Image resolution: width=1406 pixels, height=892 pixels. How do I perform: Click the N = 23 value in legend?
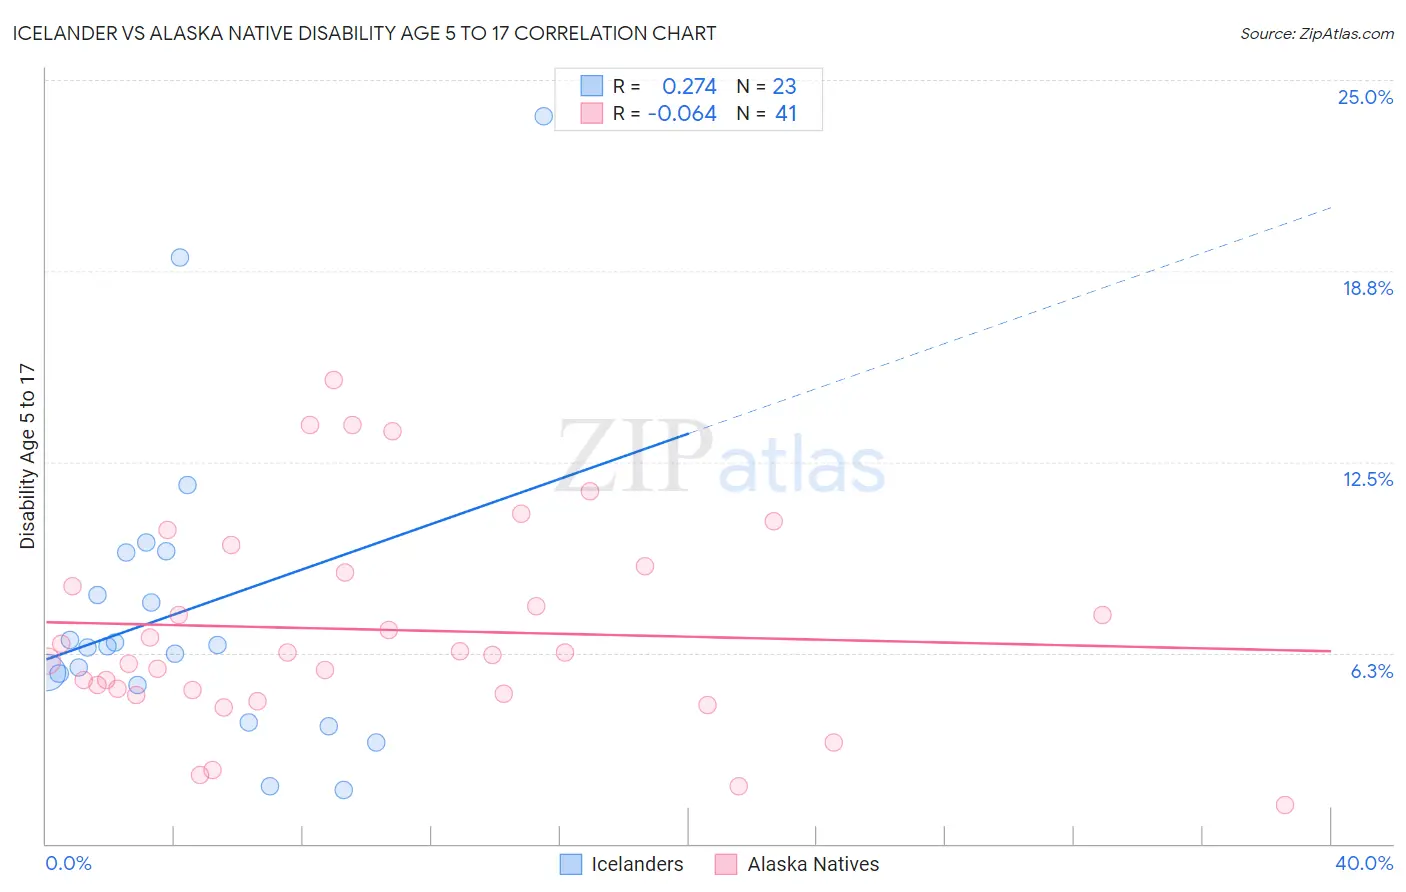coord(767,86)
